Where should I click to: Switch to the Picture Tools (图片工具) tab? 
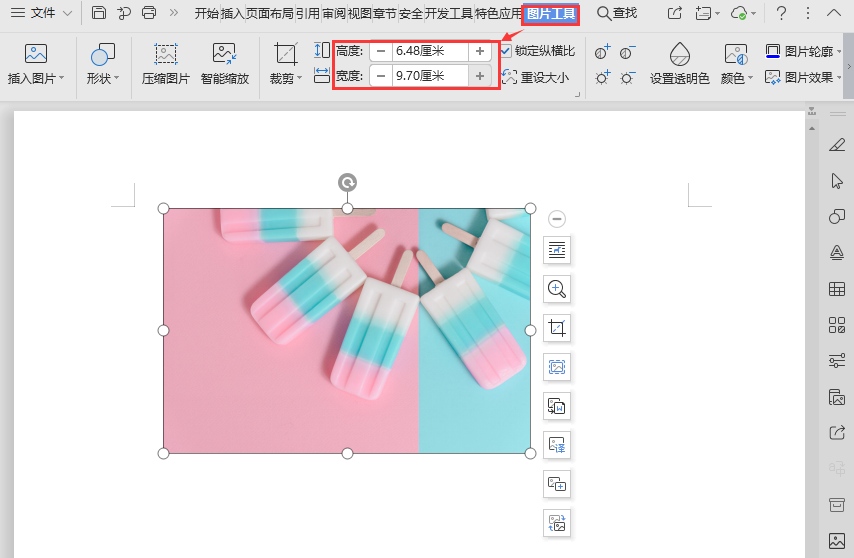pyautogui.click(x=551, y=13)
